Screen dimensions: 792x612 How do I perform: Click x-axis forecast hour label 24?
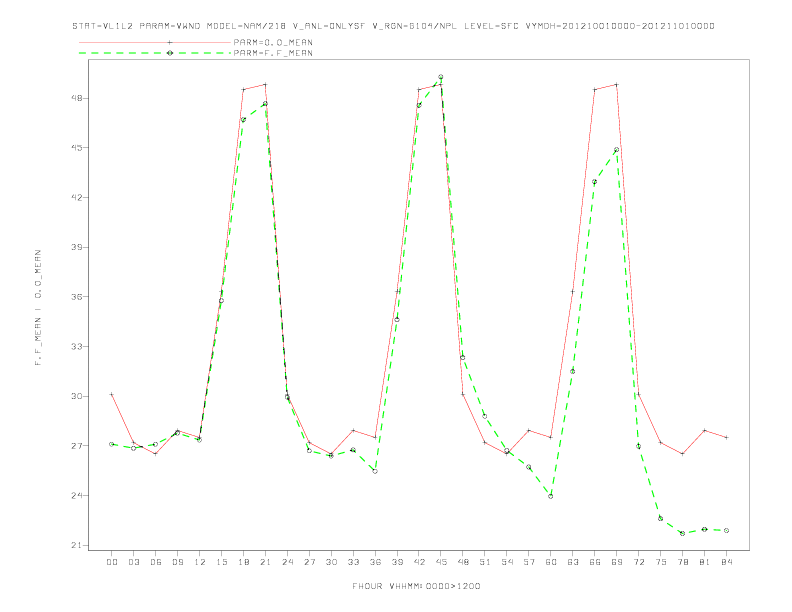tap(287, 562)
